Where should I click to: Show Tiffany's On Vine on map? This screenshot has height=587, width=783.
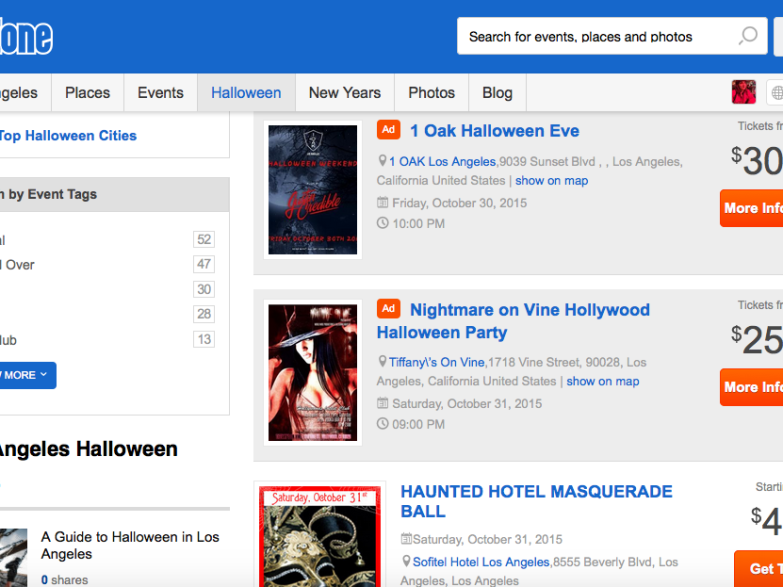point(603,381)
